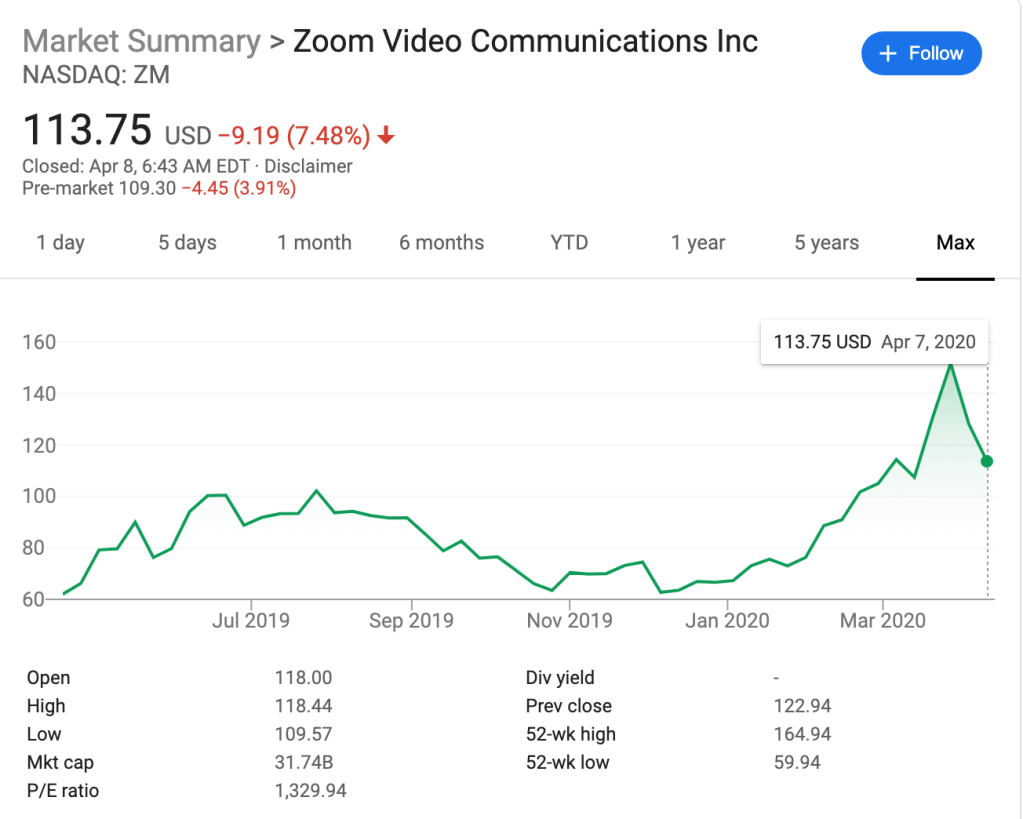
Task: Select the Max range tab
Action: coord(955,243)
